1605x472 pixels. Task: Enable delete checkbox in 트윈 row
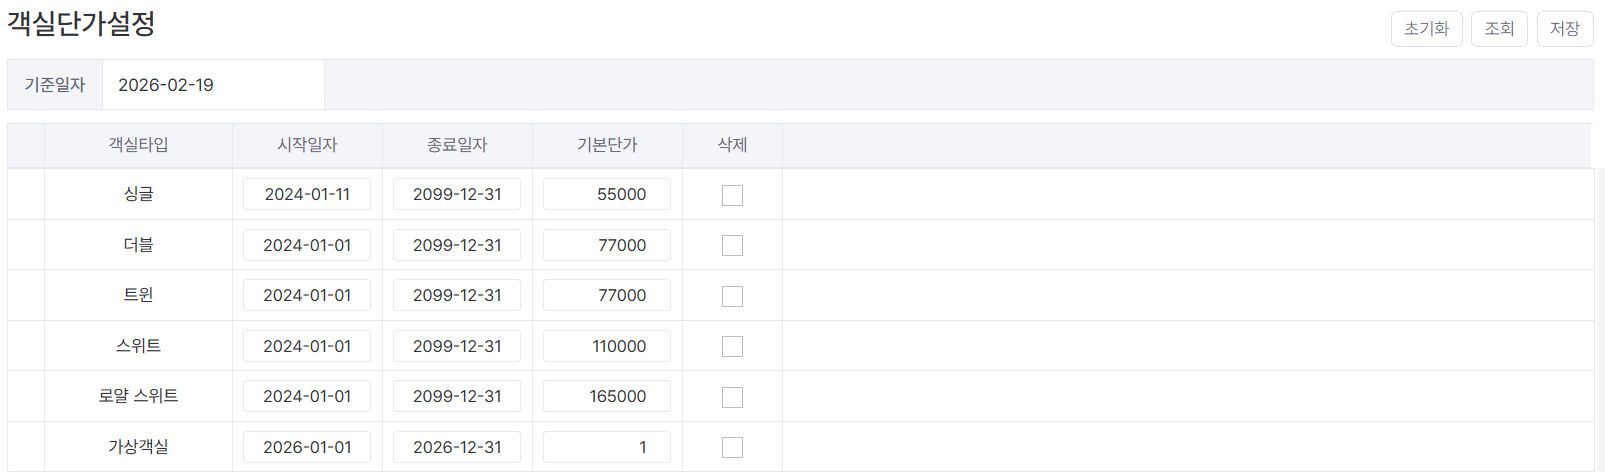tap(732, 296)
